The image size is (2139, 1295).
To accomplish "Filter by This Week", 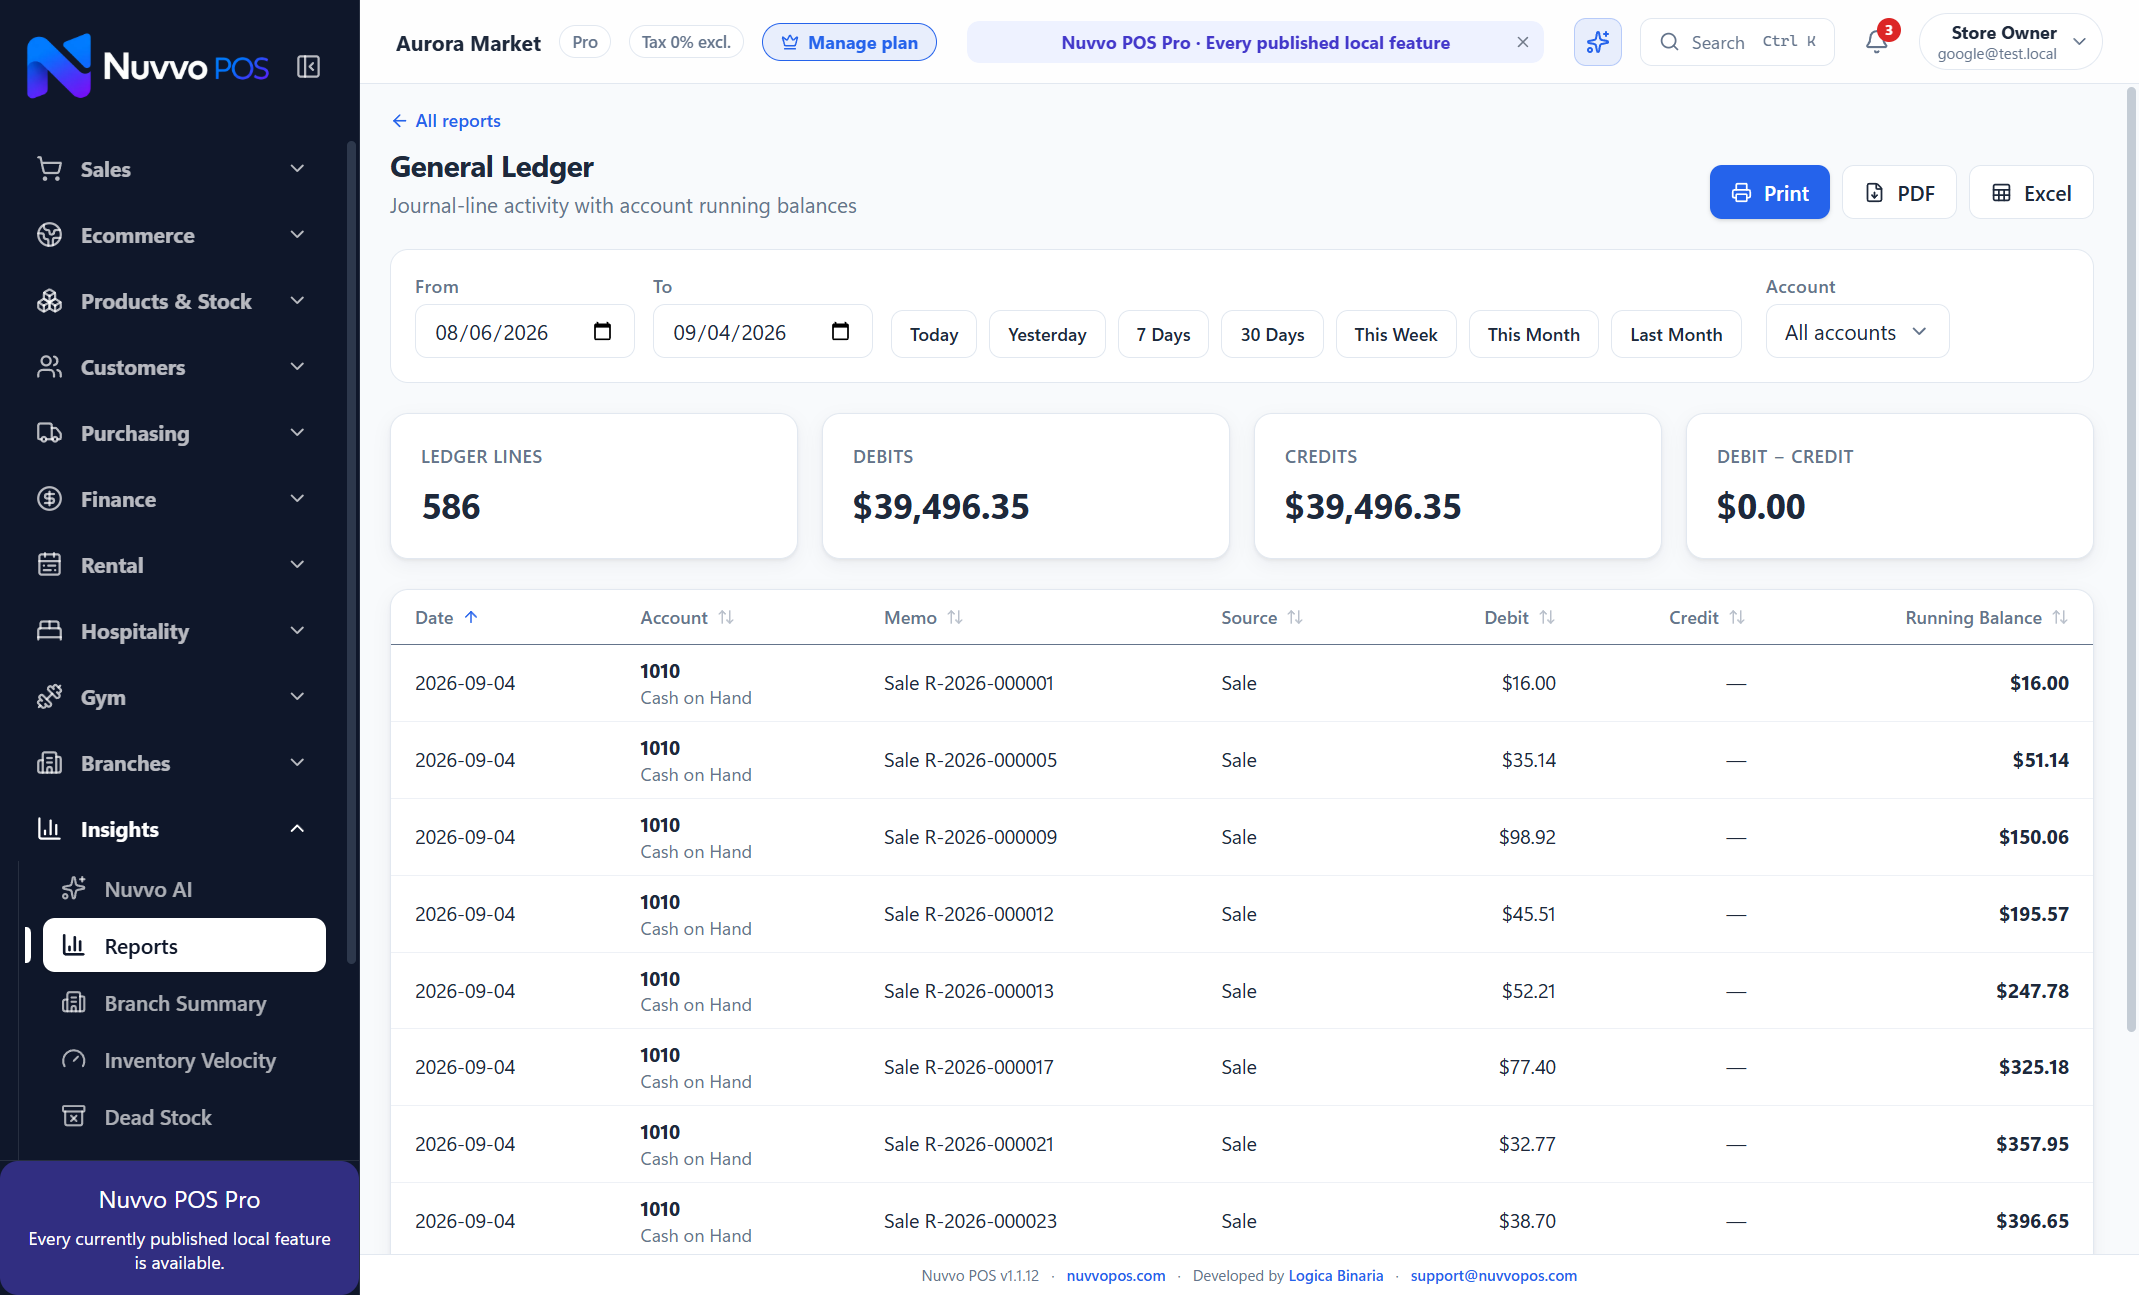I will pos(1396,334).
